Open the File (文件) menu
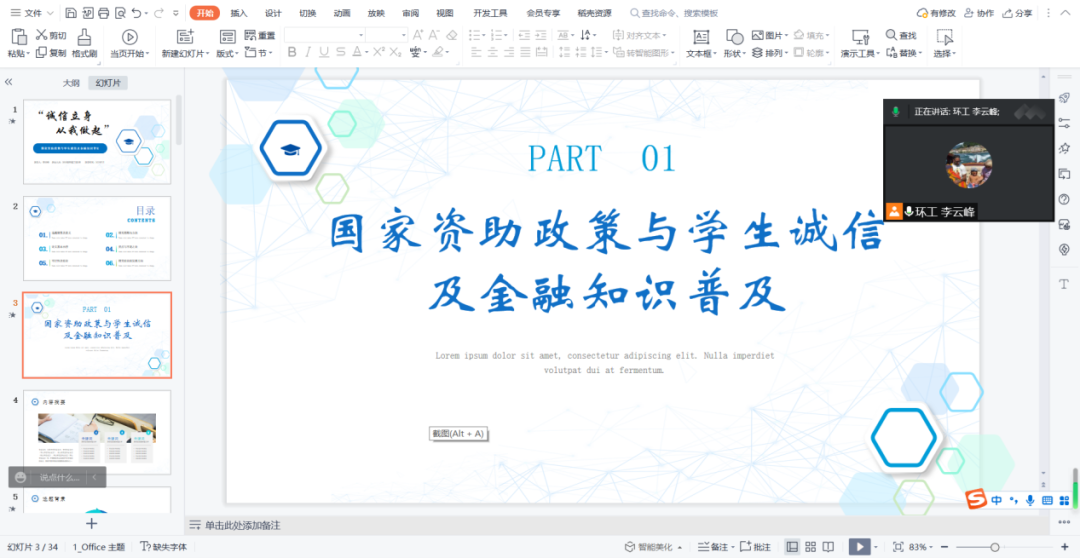This screenshot has height=558, width=1080. click(32, 13)
